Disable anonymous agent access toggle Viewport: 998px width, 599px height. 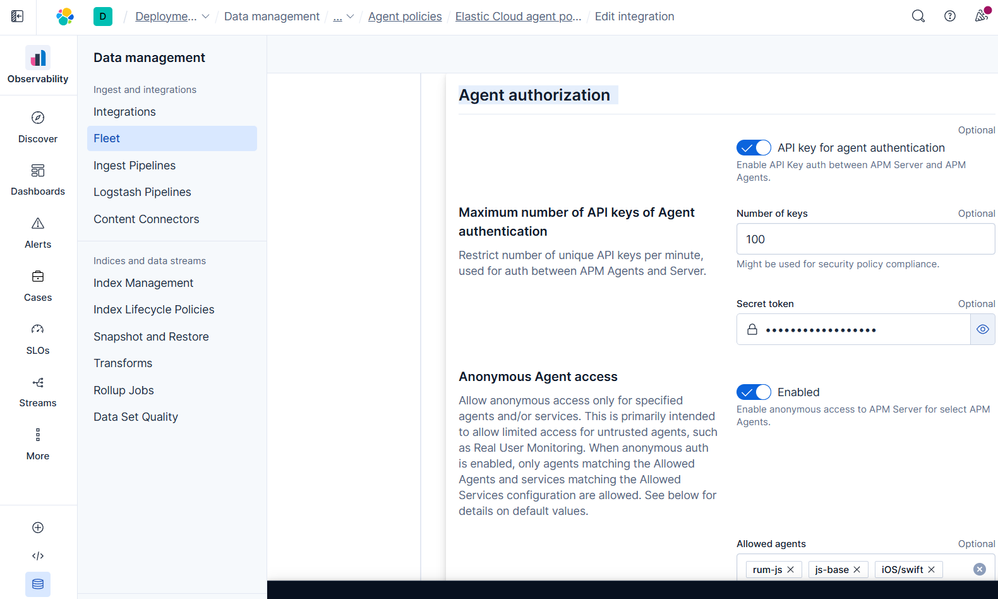tap(754, 392)
